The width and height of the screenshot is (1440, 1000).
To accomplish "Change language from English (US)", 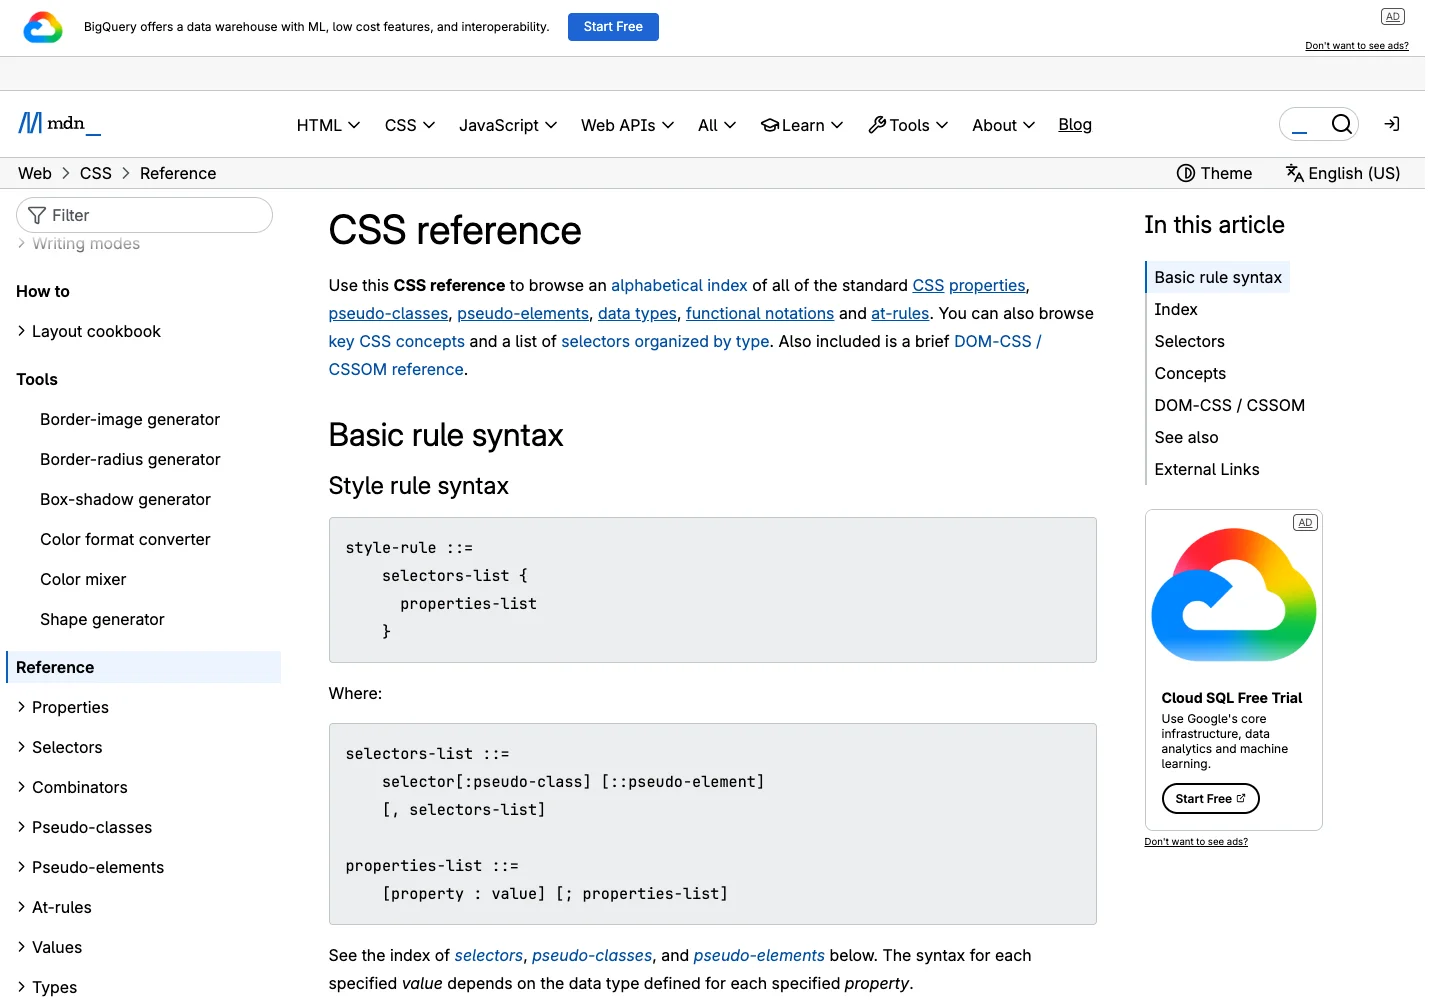I will [x=1342, y=173].
